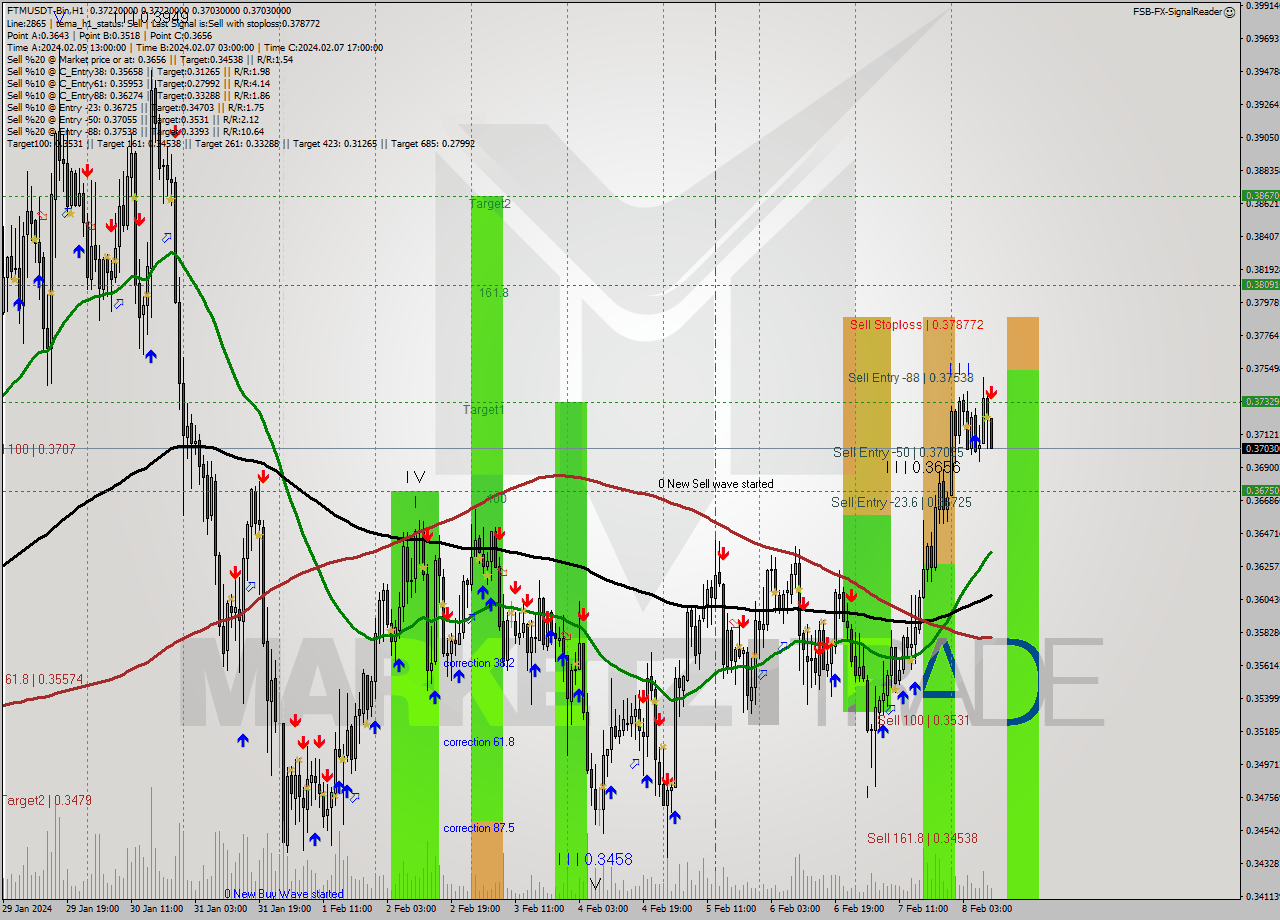Click the green price tag 0.38670
This screenshot has height=920, width=1280.
click(x=1260, y=196)
